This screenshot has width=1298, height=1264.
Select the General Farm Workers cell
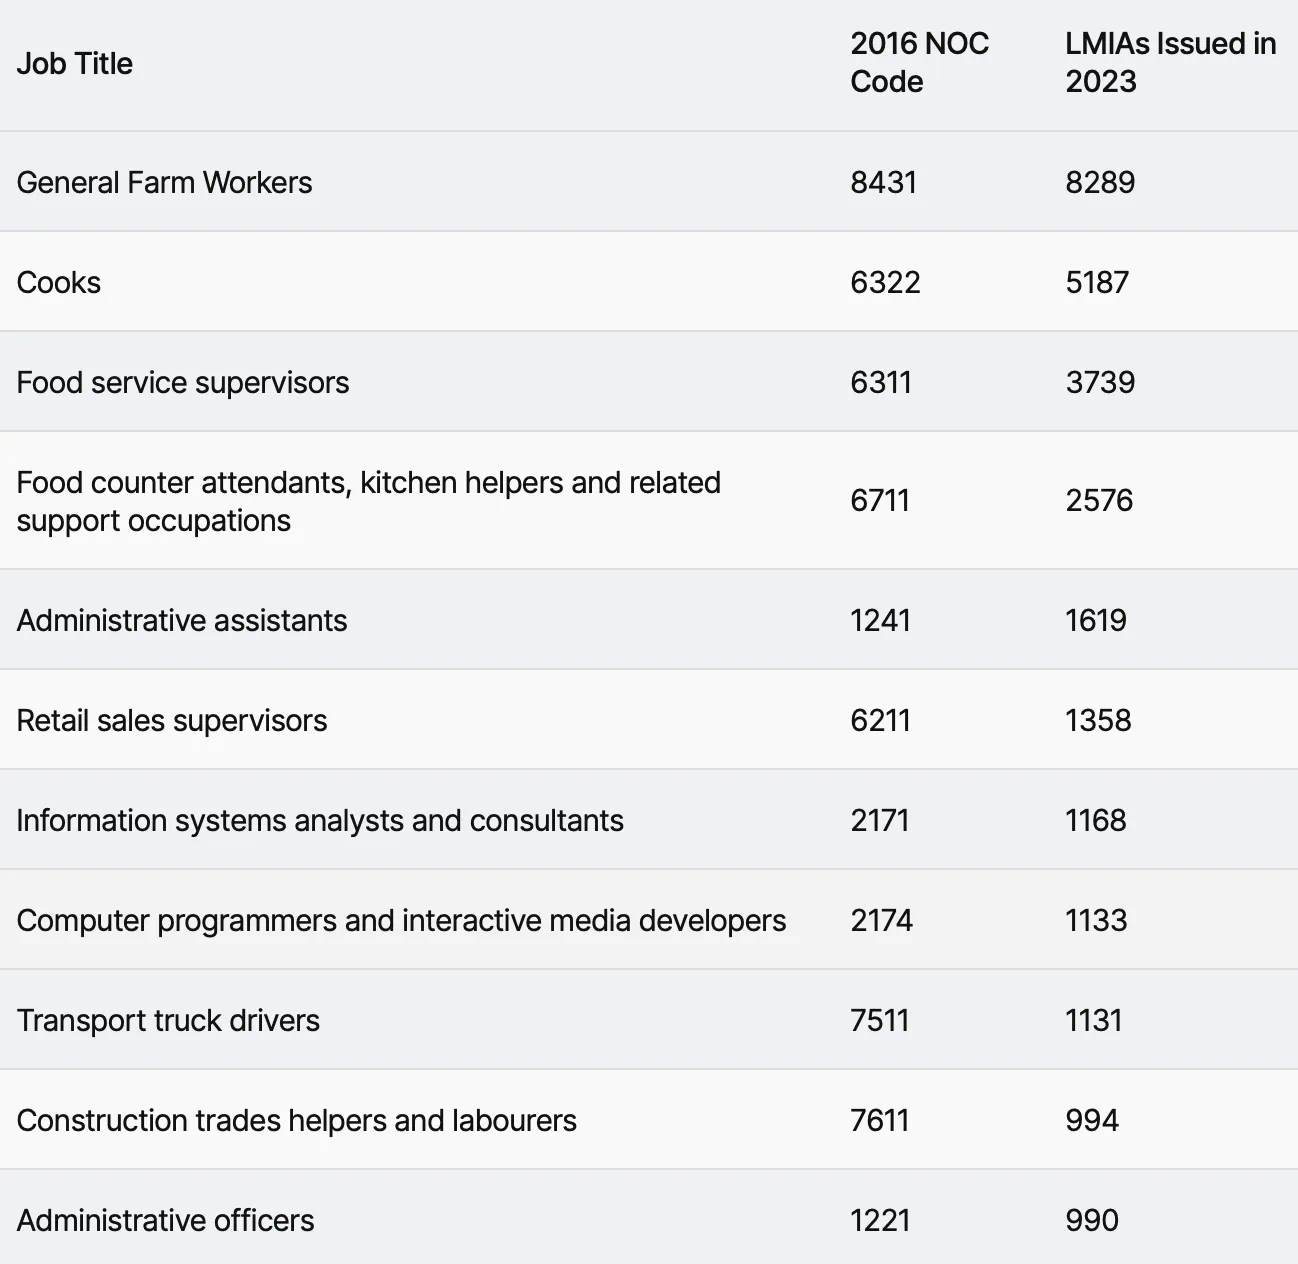click(164, 182)
